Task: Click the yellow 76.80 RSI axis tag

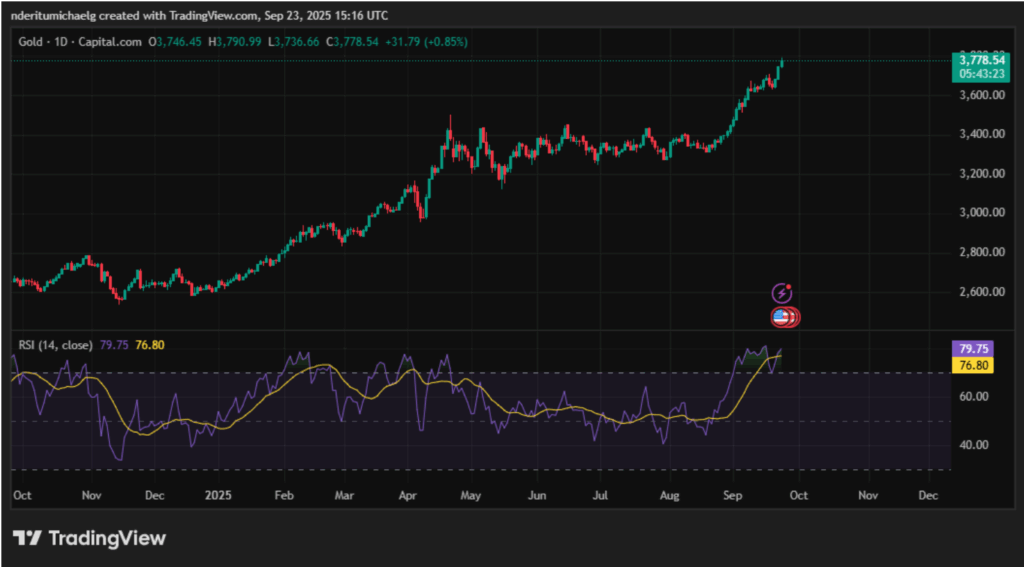Action: tap(974, 365)
